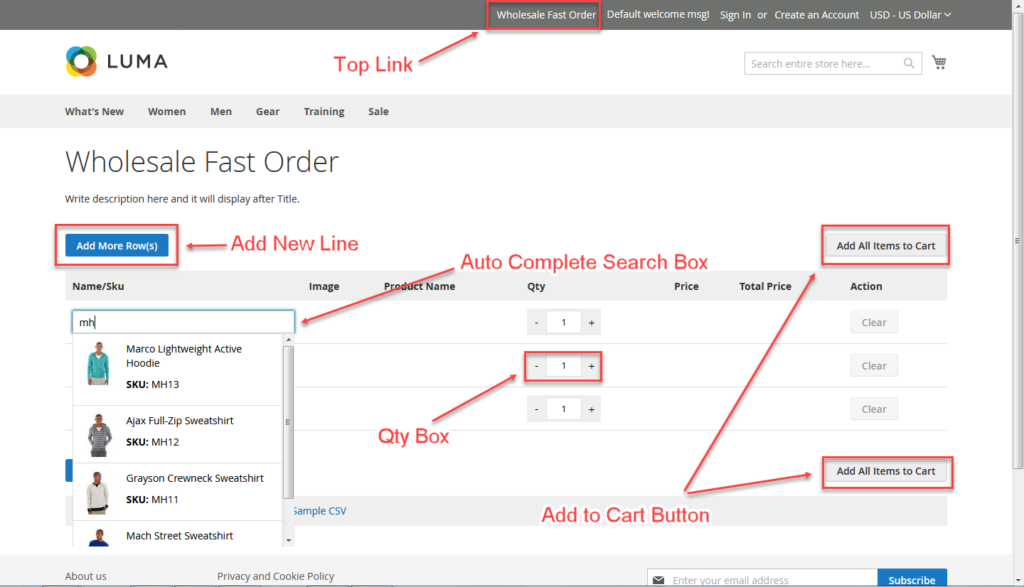The image size is (1024, 587).
Task: Click the upper Add All Items to Cart button
Action: 886,246
